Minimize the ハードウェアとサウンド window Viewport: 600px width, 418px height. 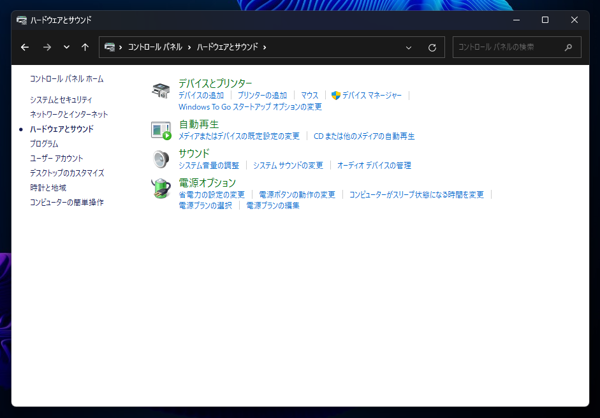pyautogui.click(x=516, y=20)
